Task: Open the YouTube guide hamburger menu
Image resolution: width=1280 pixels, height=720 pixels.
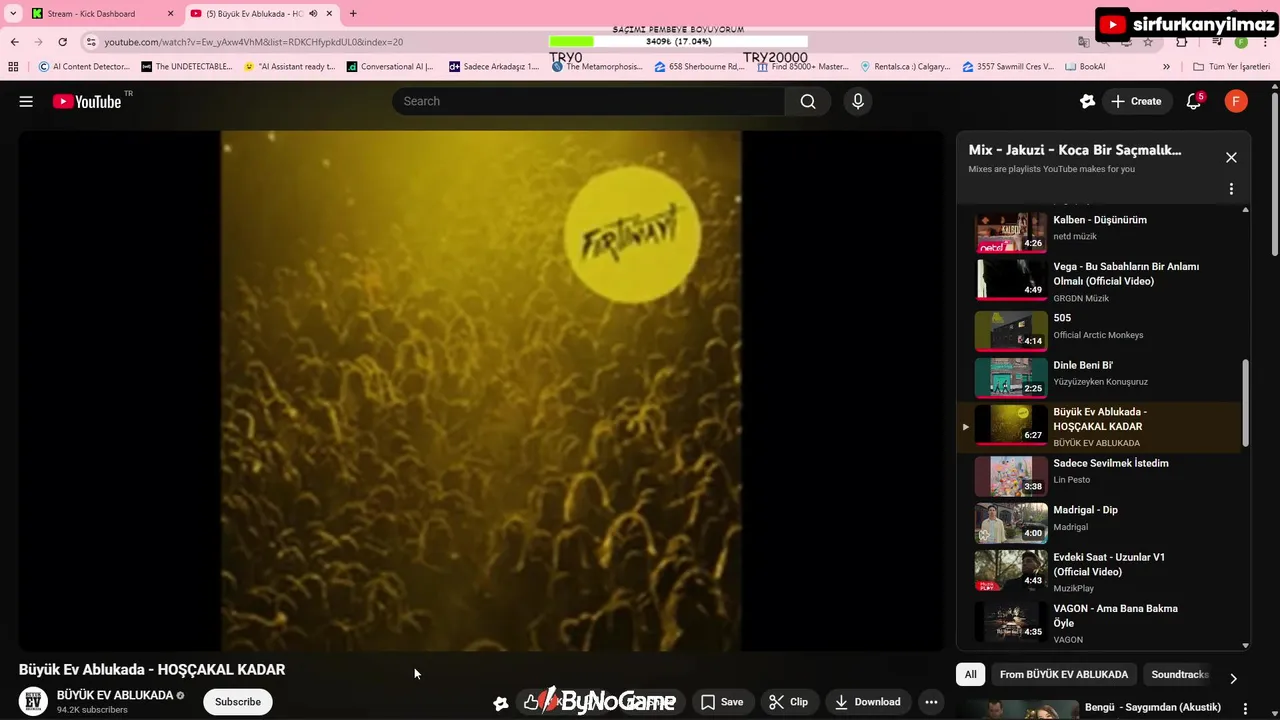Action: pyautogui.click(x=26, y=101)
